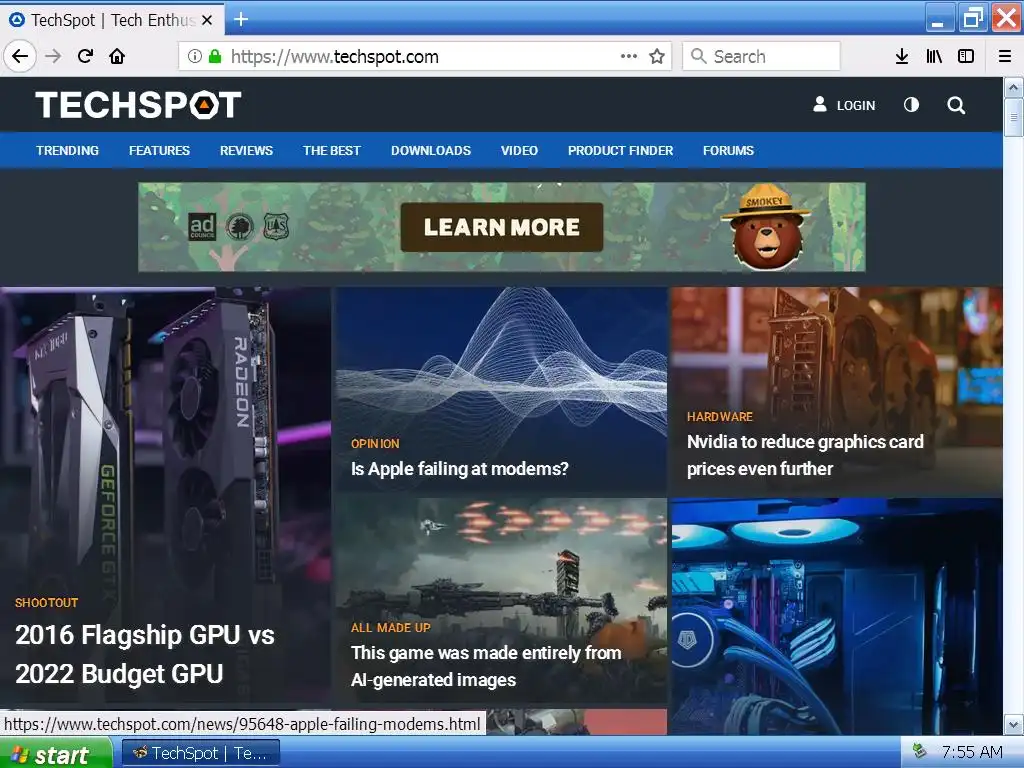Click Smokey Bear in the ad banner

click(765, 227)
